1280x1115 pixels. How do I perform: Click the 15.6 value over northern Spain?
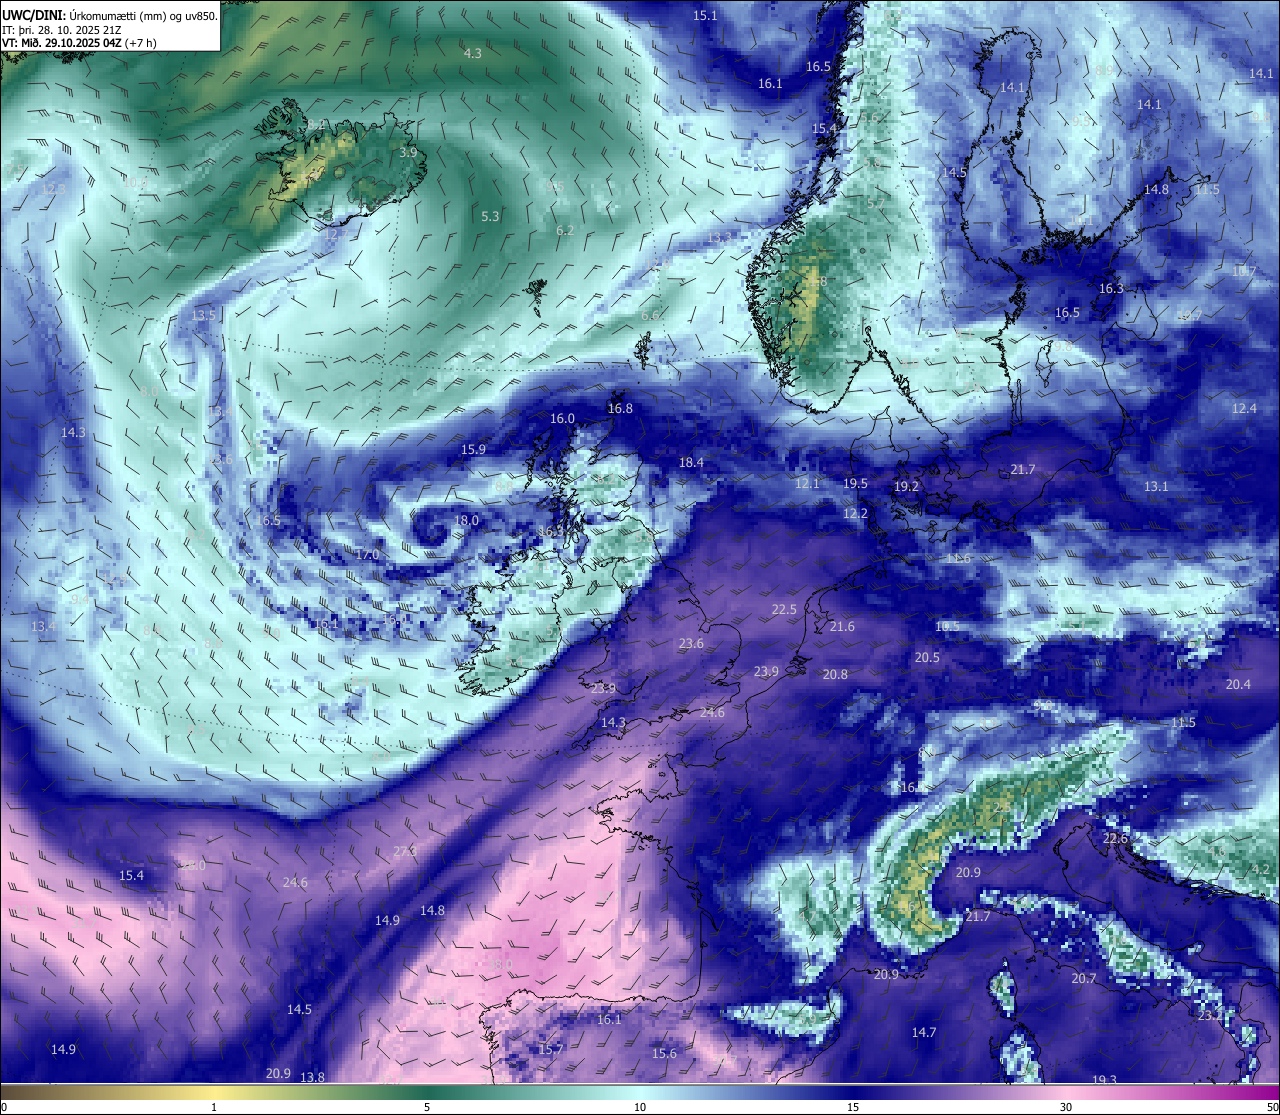(664, 1054)
